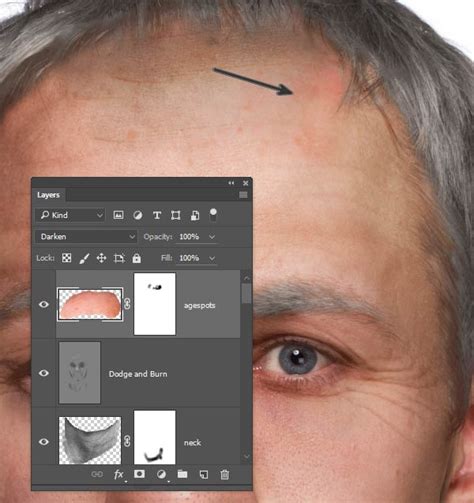Image resolution: width=474 pixels, height=503 pixels.
Task: Lock artboard nesting icon
Action: pos(119,258)
